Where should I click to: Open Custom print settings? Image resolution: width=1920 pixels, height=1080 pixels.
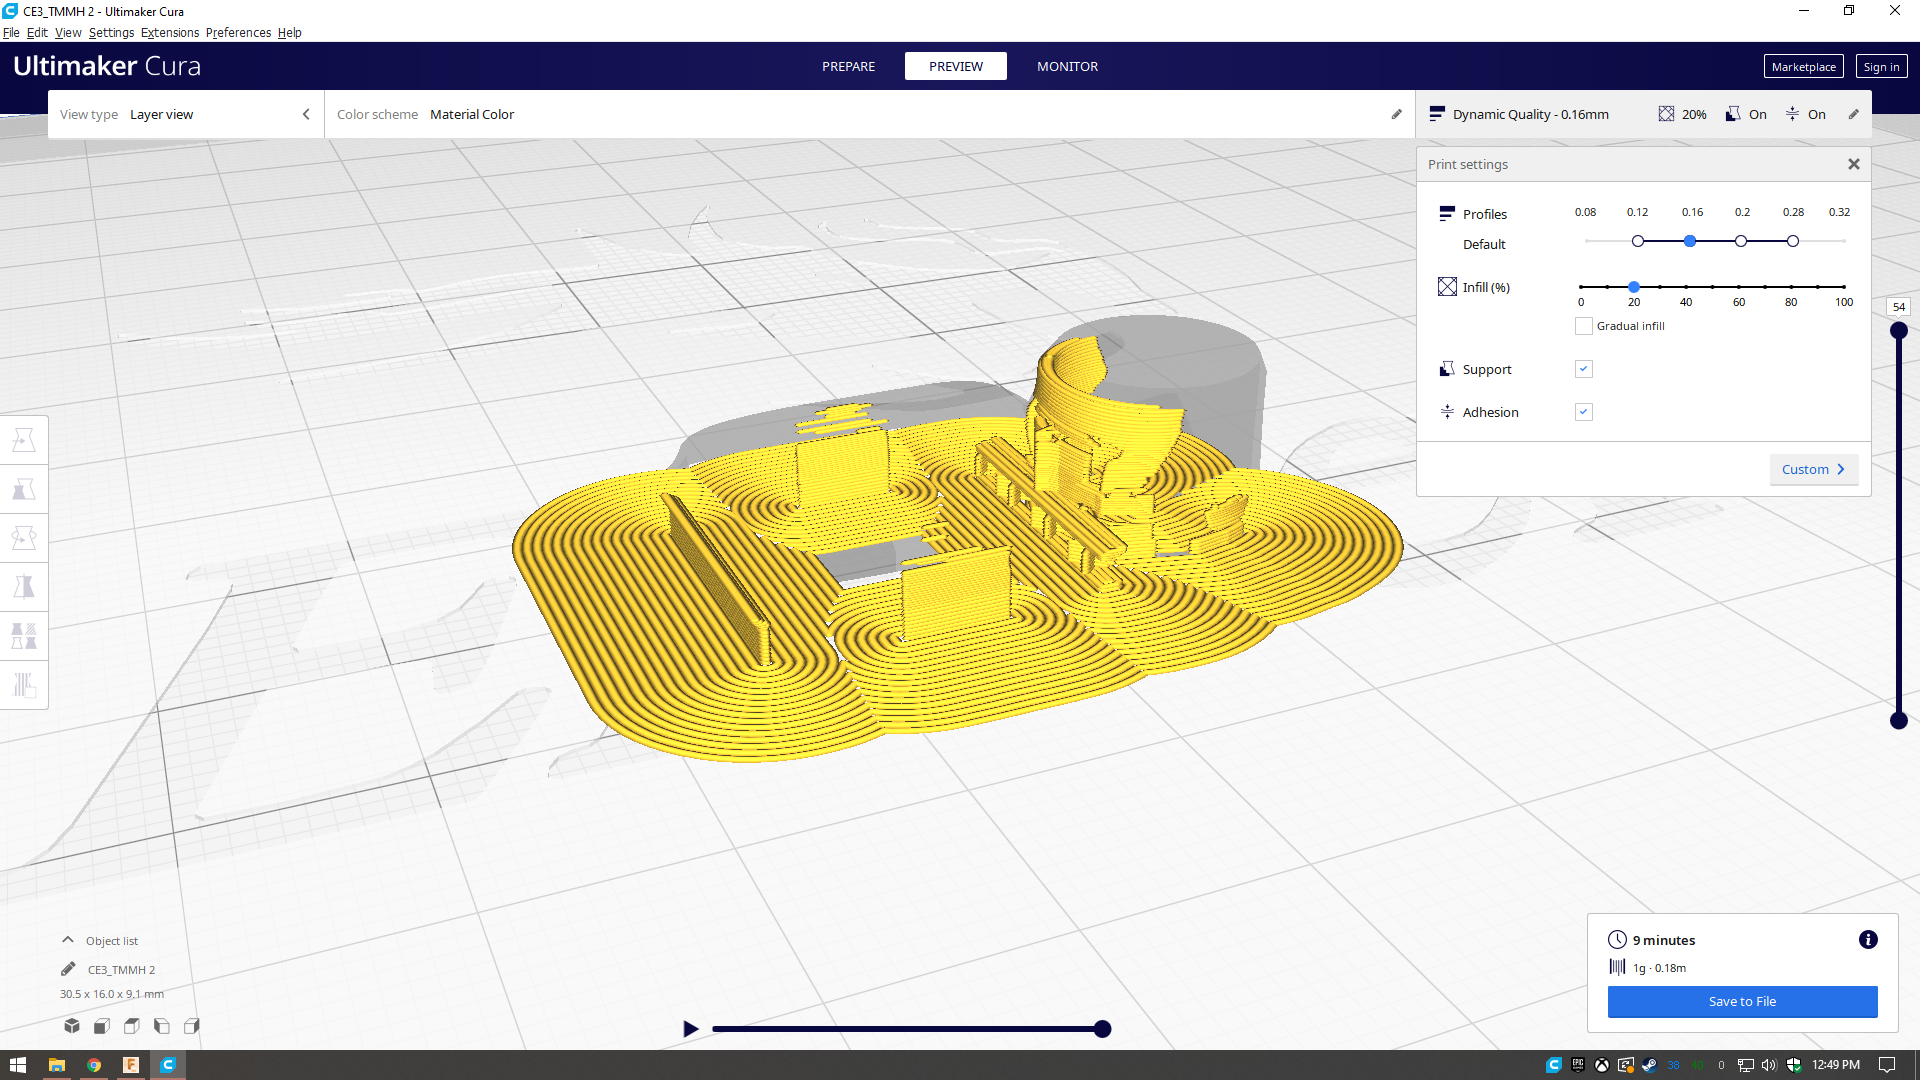point(1813,469)
